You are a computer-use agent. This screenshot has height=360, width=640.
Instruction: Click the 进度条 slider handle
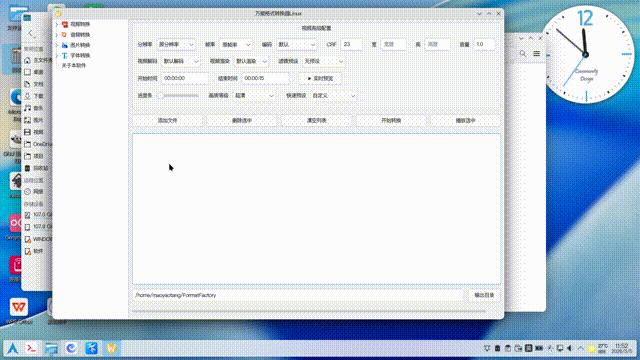tap(160, 96)
